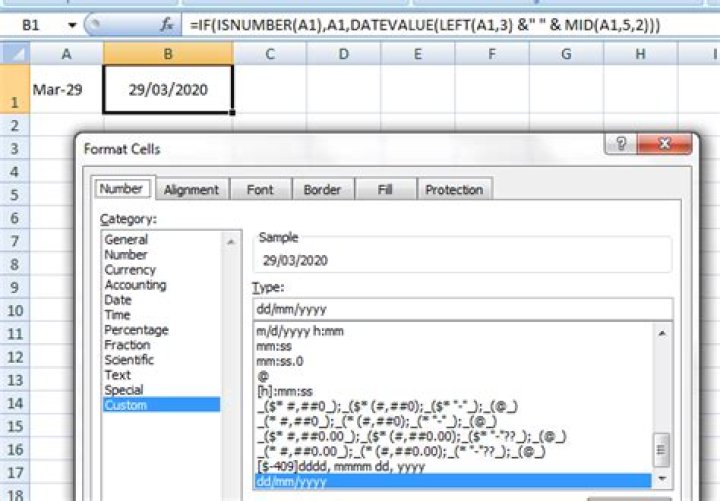This screenshot has width=720, height=501.
Task: Select the Special category
Action: (x=161, y=390)
